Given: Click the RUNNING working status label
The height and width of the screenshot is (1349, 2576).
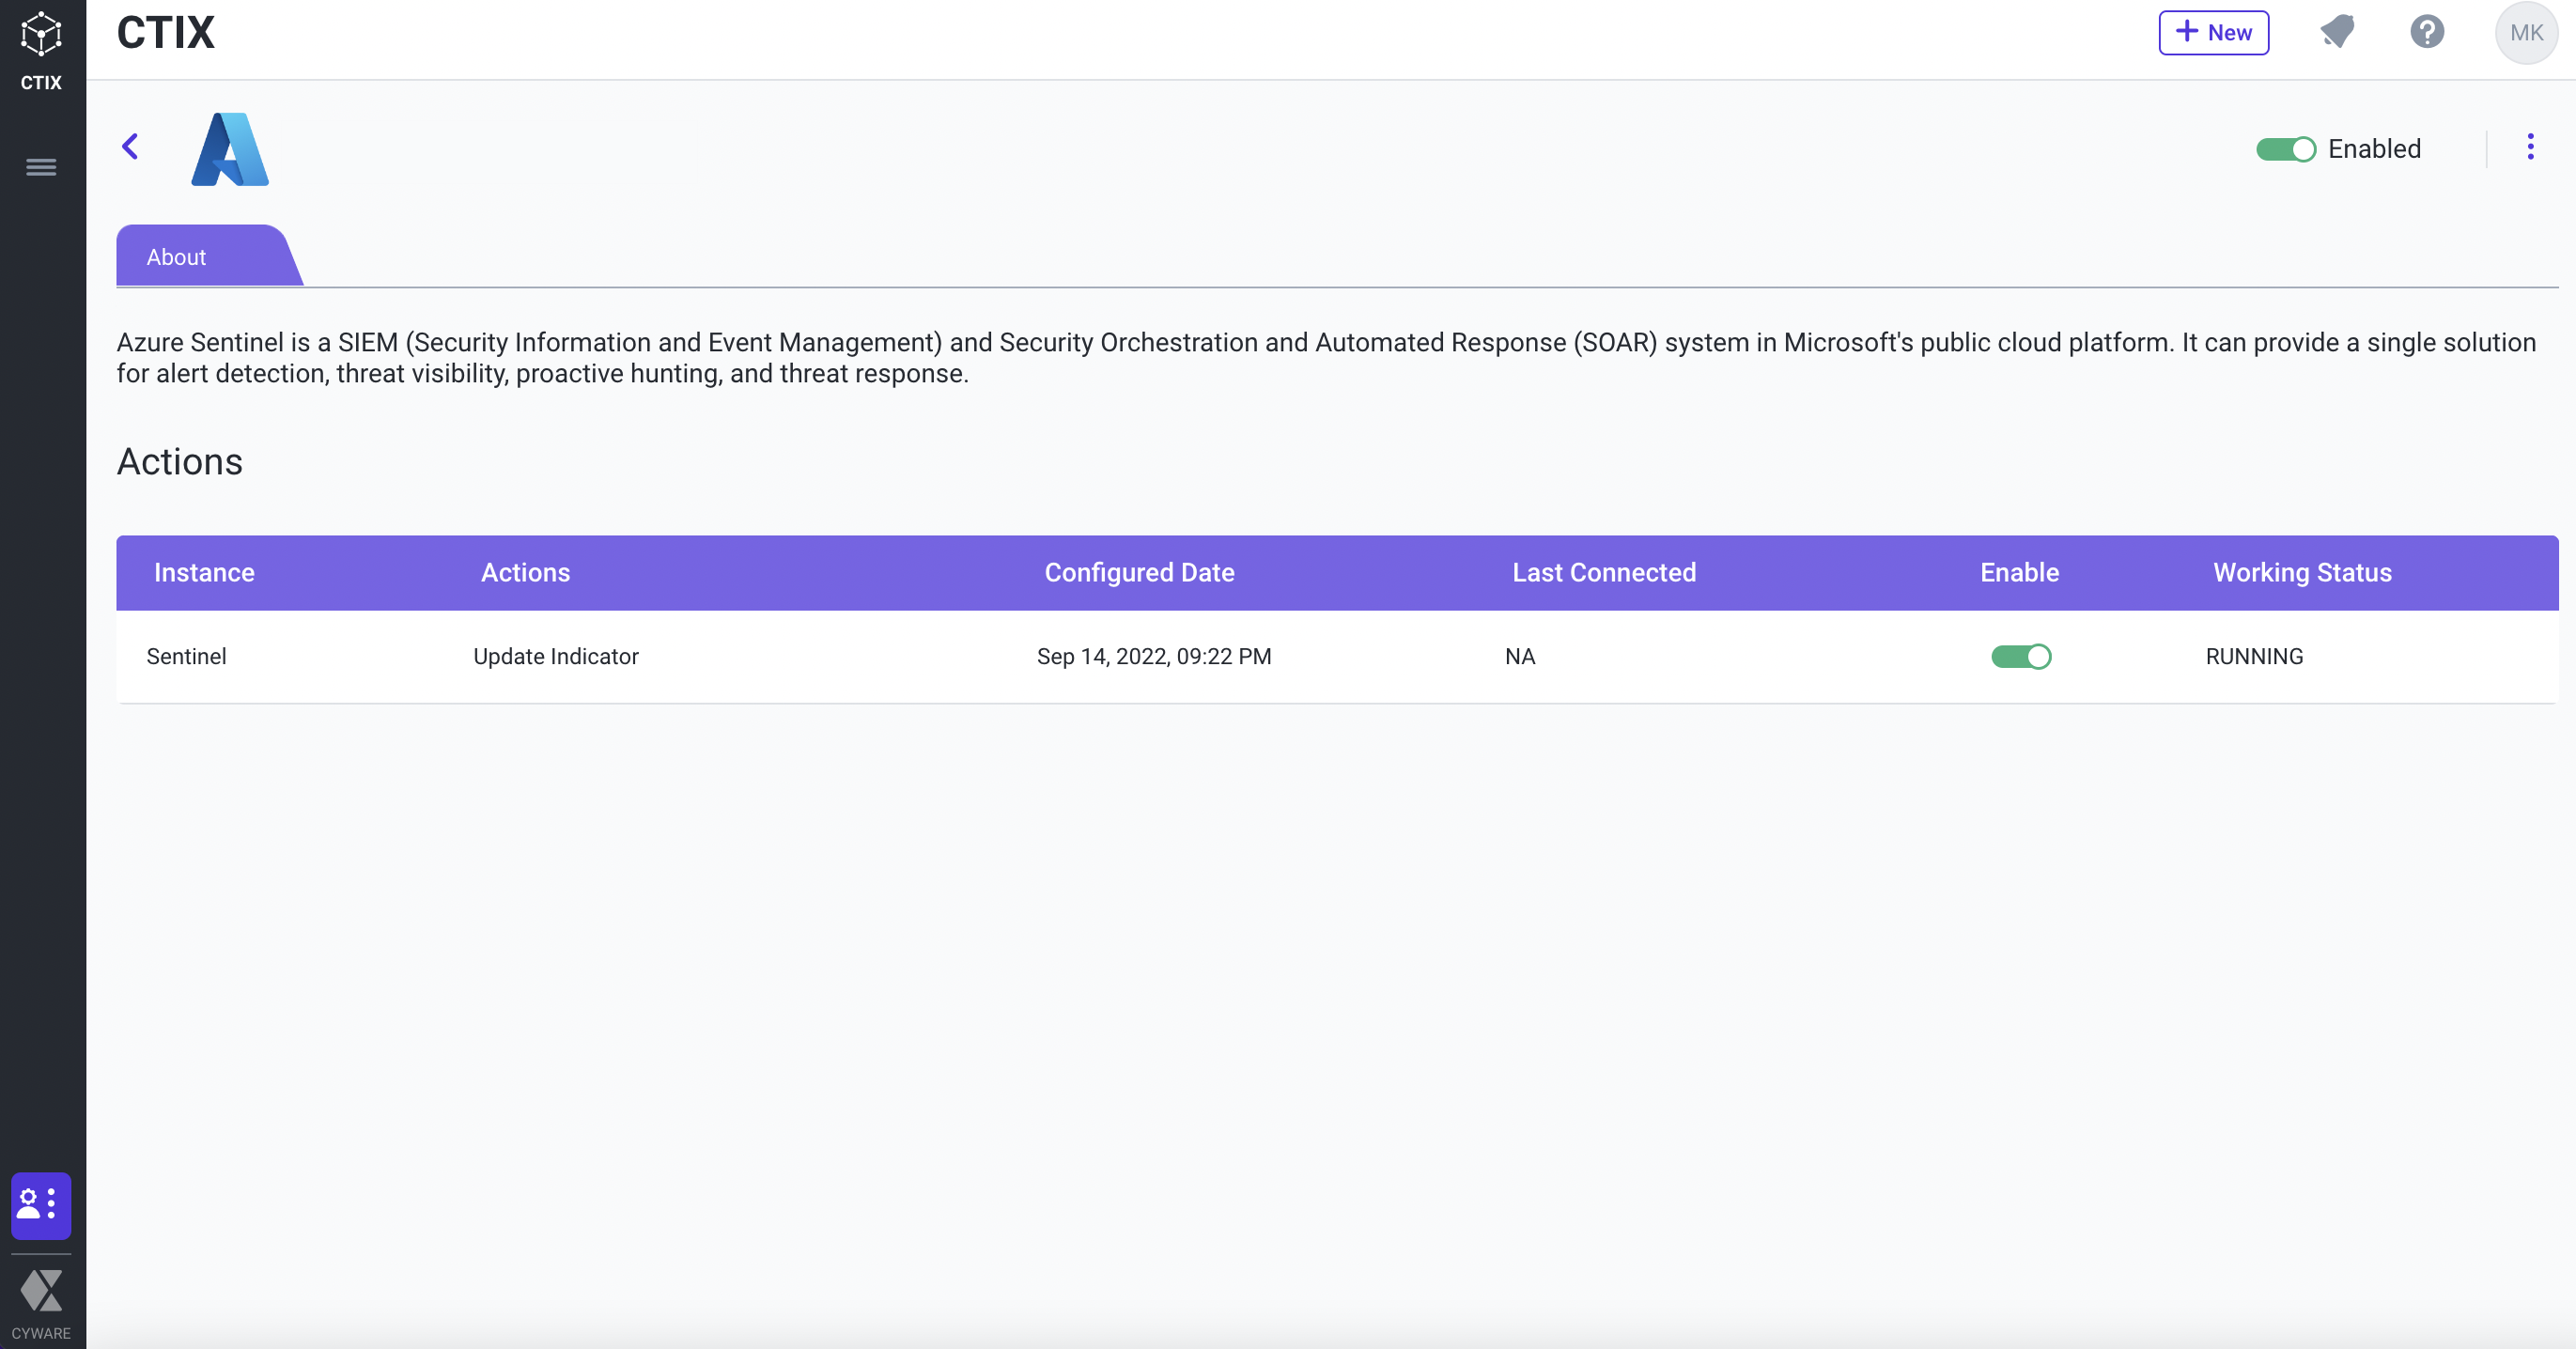Looking at the screenshot, I should (x=2252, y=656).
